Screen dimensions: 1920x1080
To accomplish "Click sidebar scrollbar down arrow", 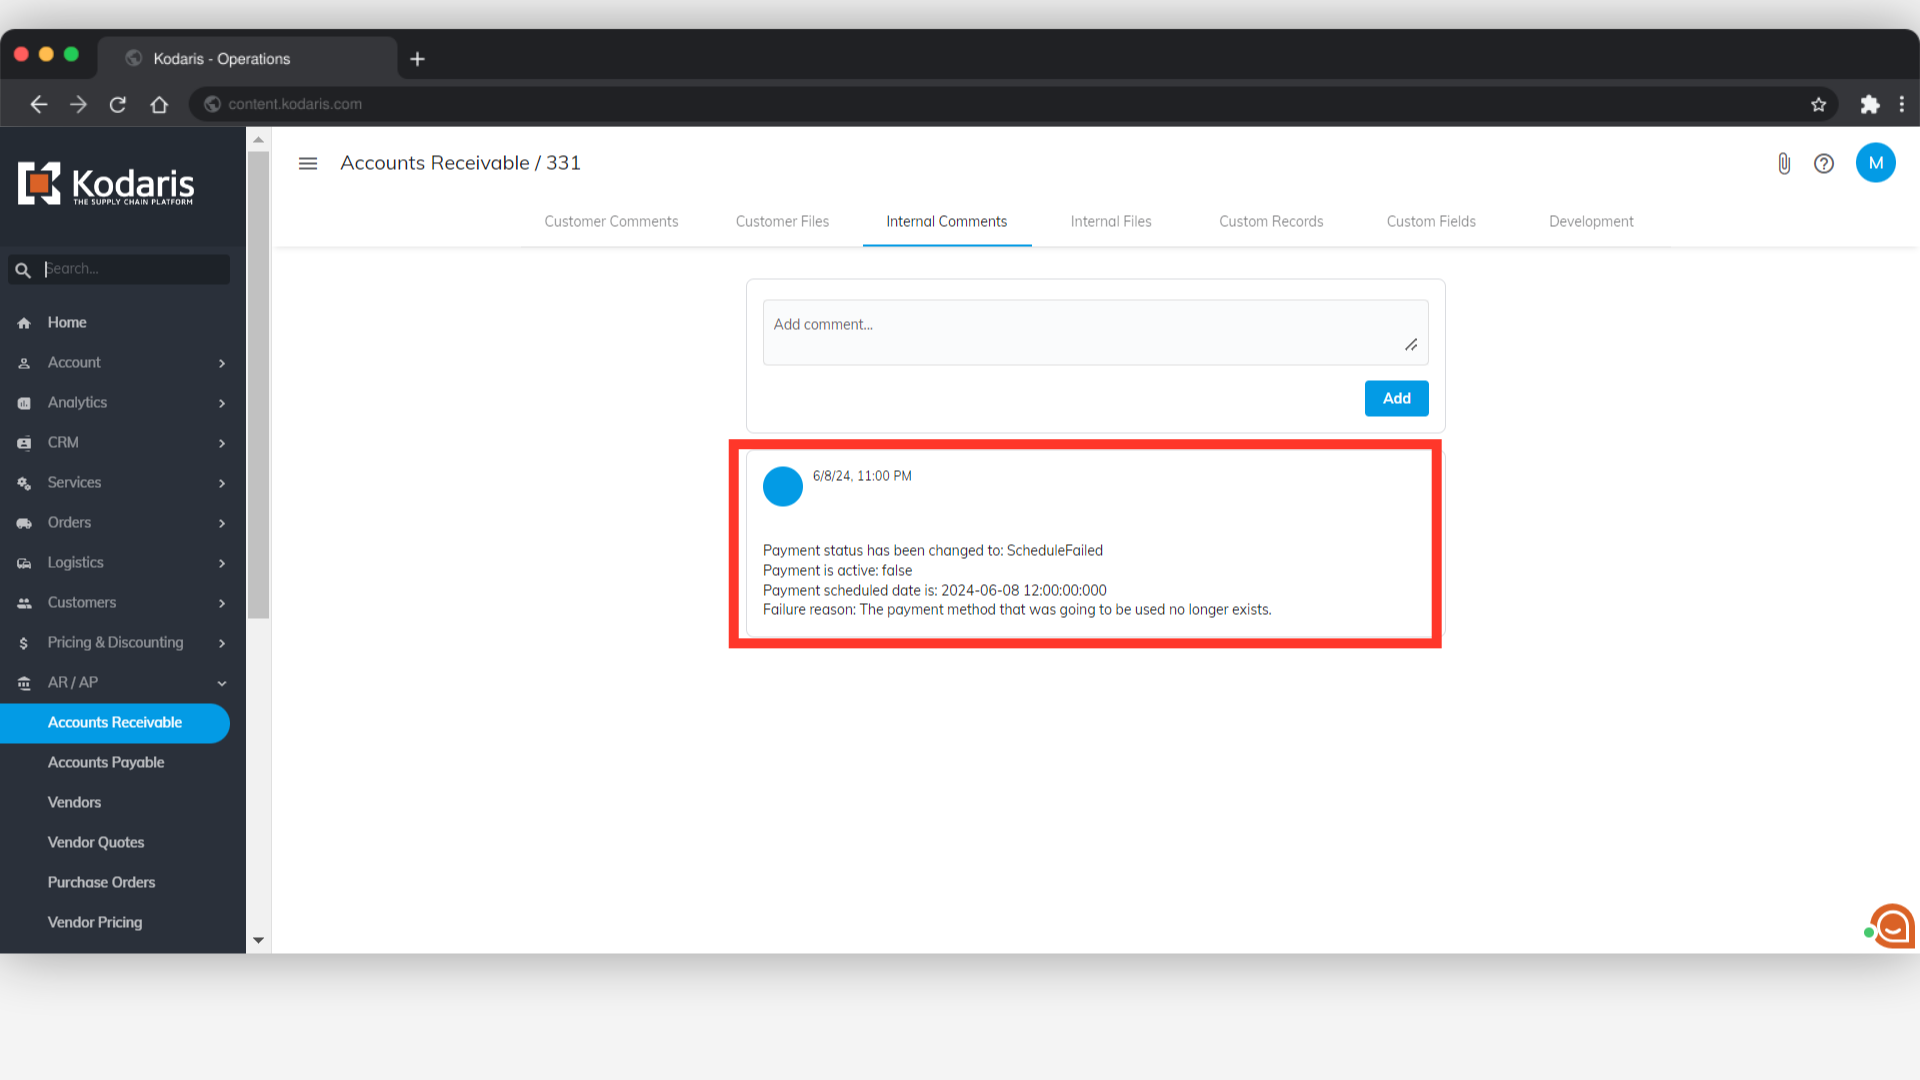I will (x=258, y=940).
